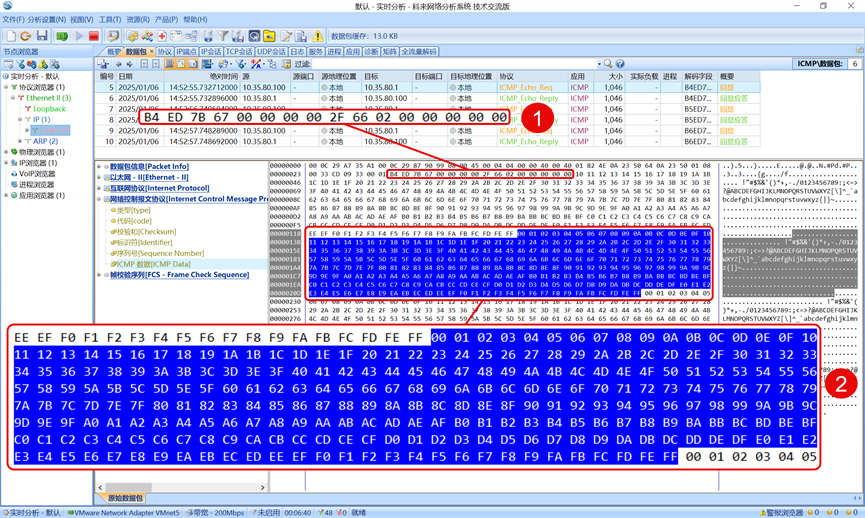The height and width of the screenshot is (518, 865).
Task: Click the New file toolbar icon
Action: [x=9, y=36]
